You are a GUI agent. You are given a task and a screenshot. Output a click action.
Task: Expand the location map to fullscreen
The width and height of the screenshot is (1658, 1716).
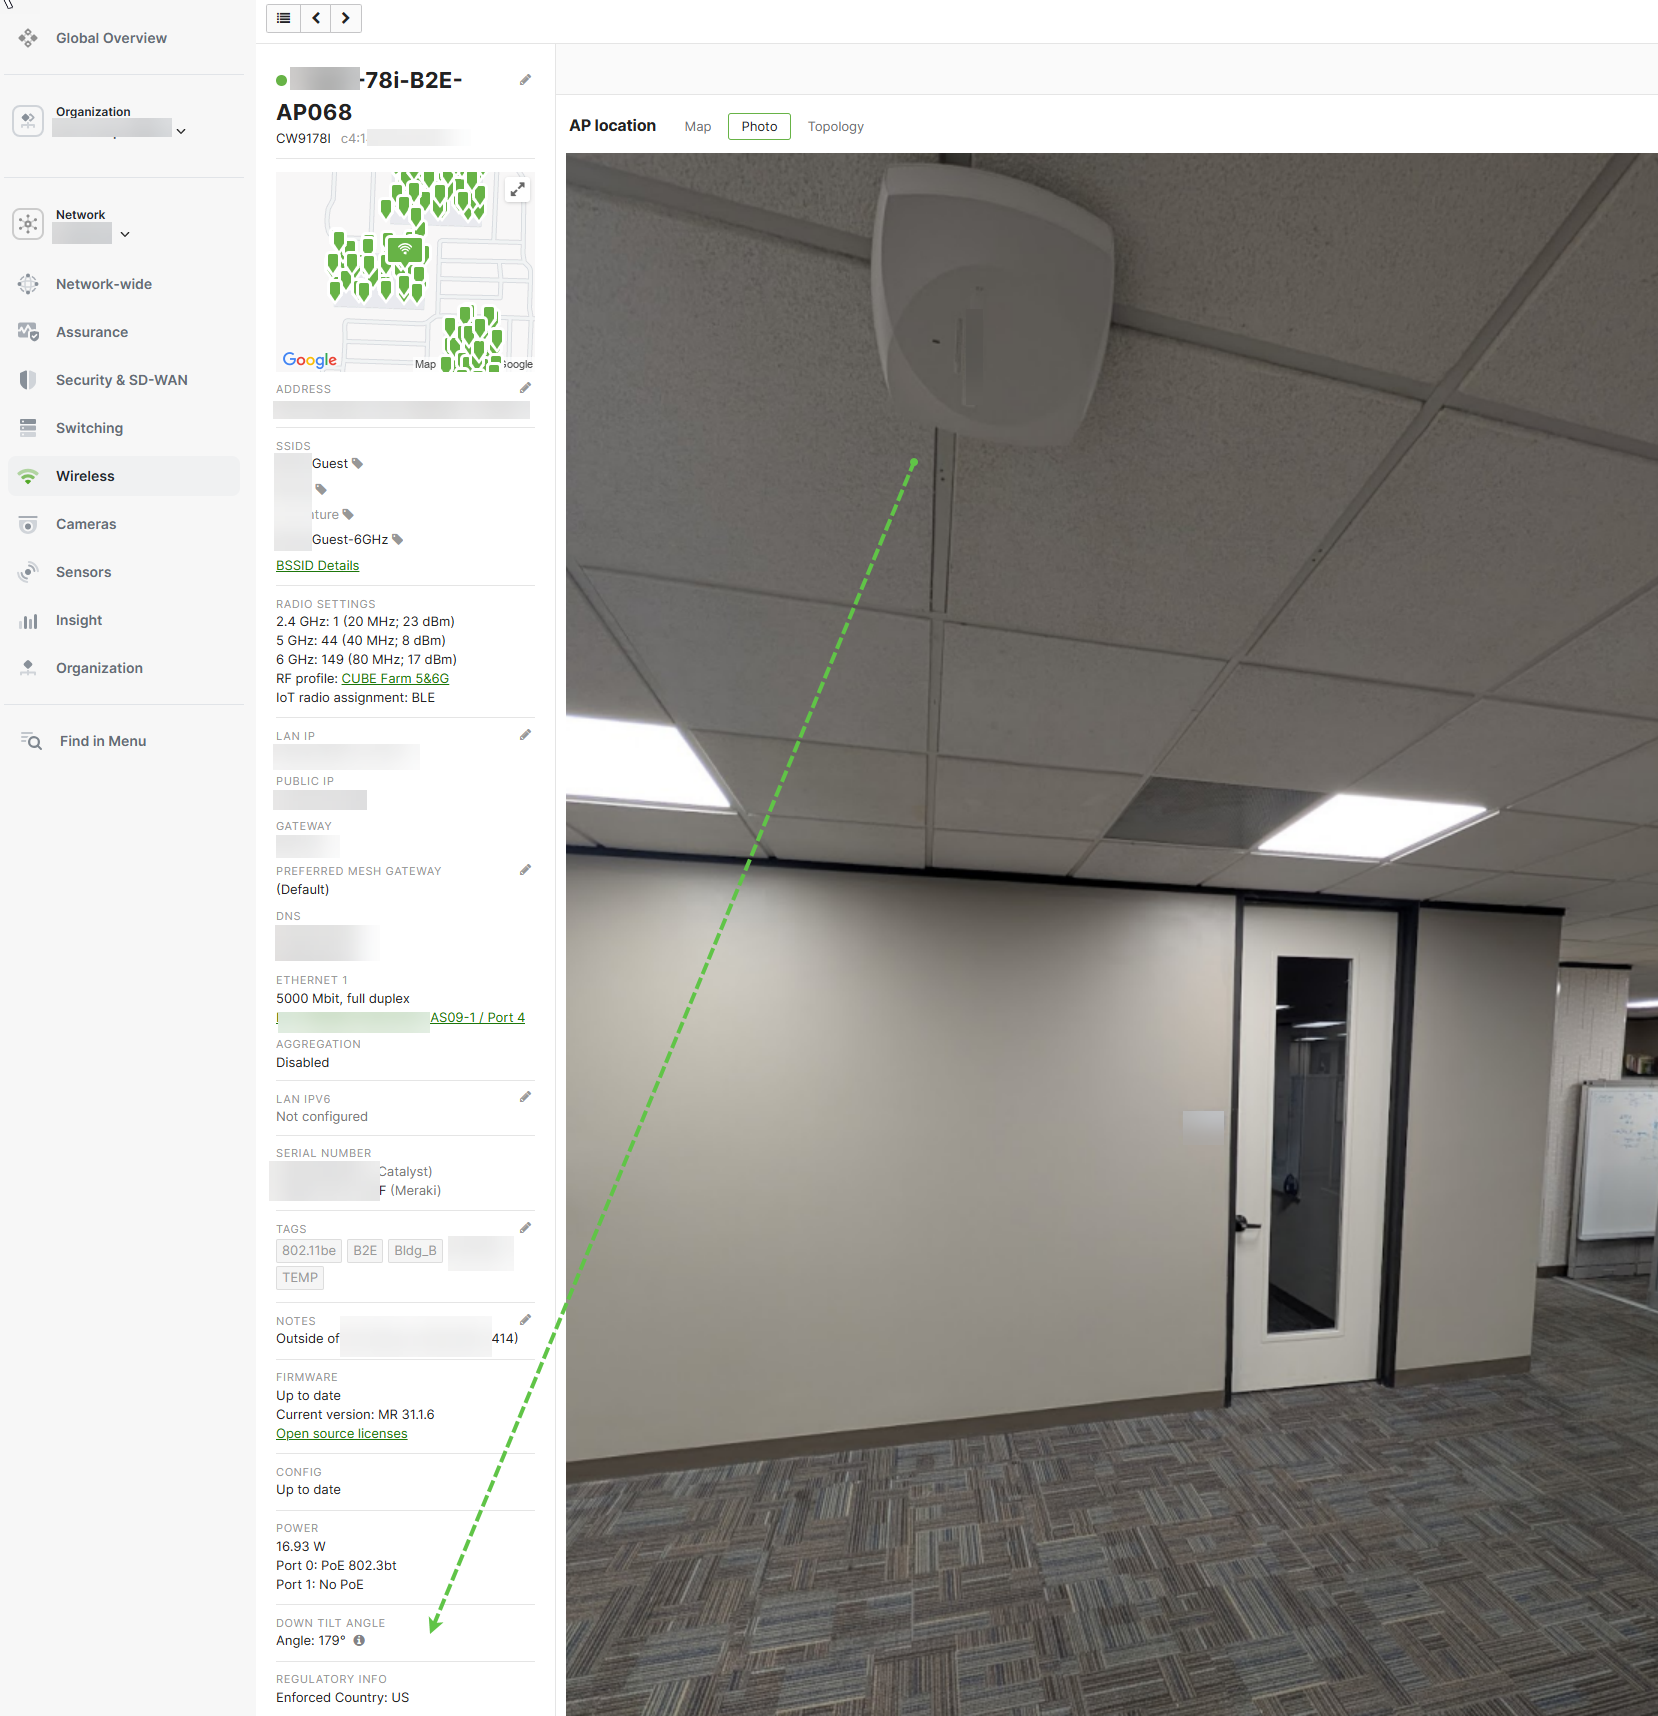point(518,188)
